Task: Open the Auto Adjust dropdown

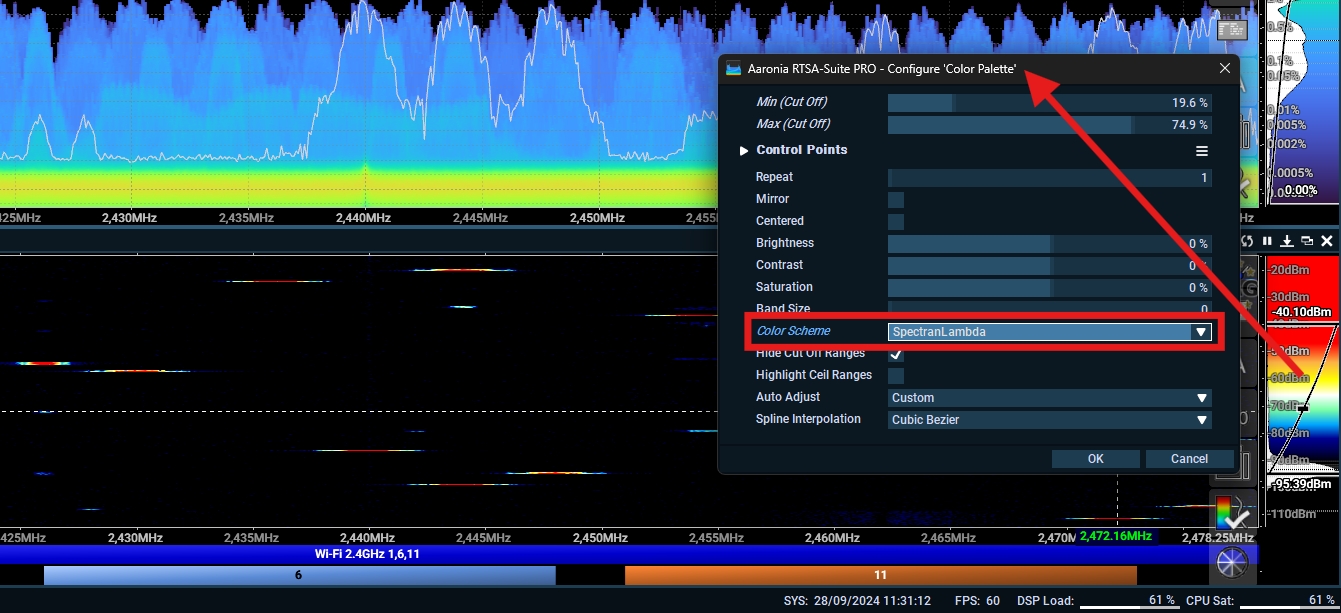Action: (1049, 398)
